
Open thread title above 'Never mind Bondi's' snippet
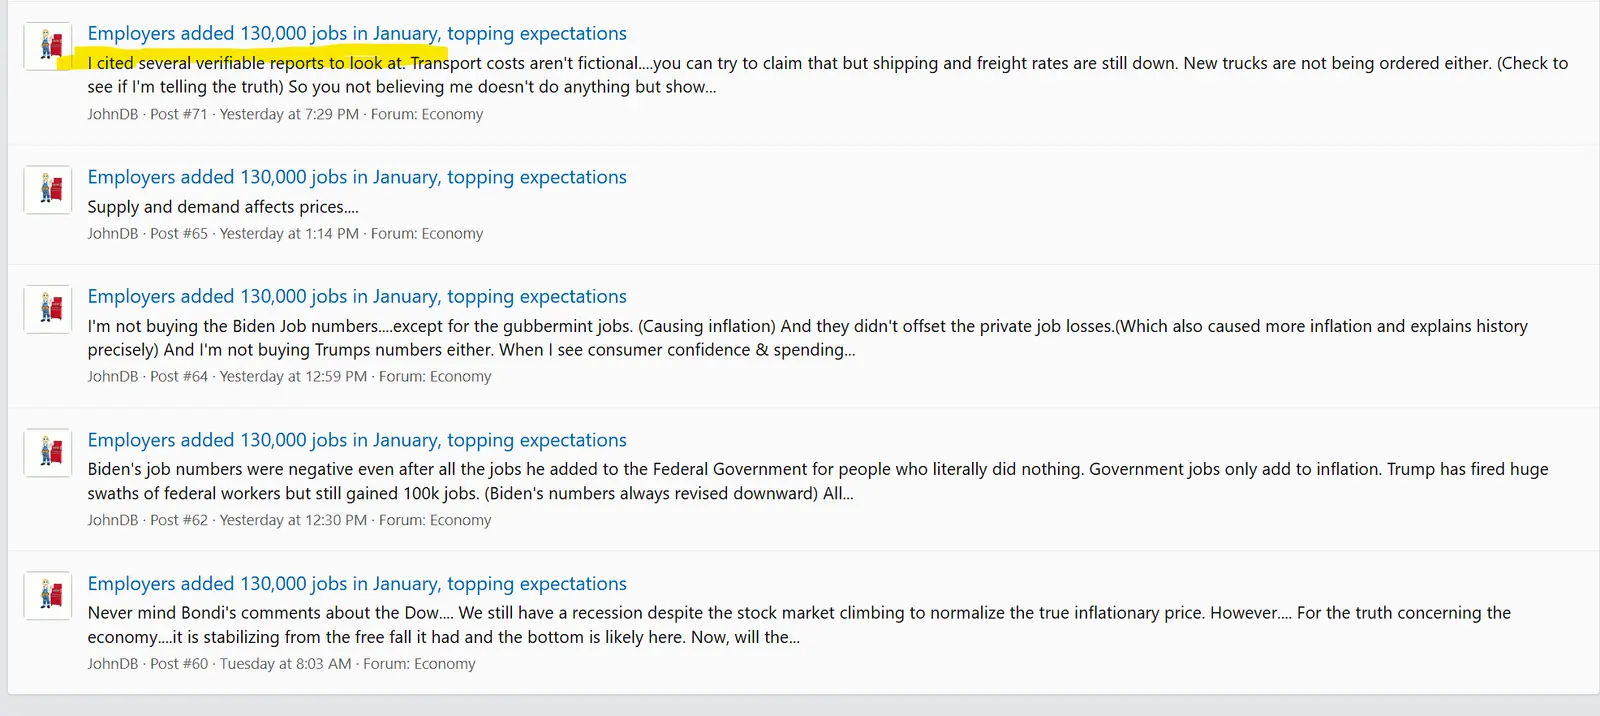click(357, 584)
